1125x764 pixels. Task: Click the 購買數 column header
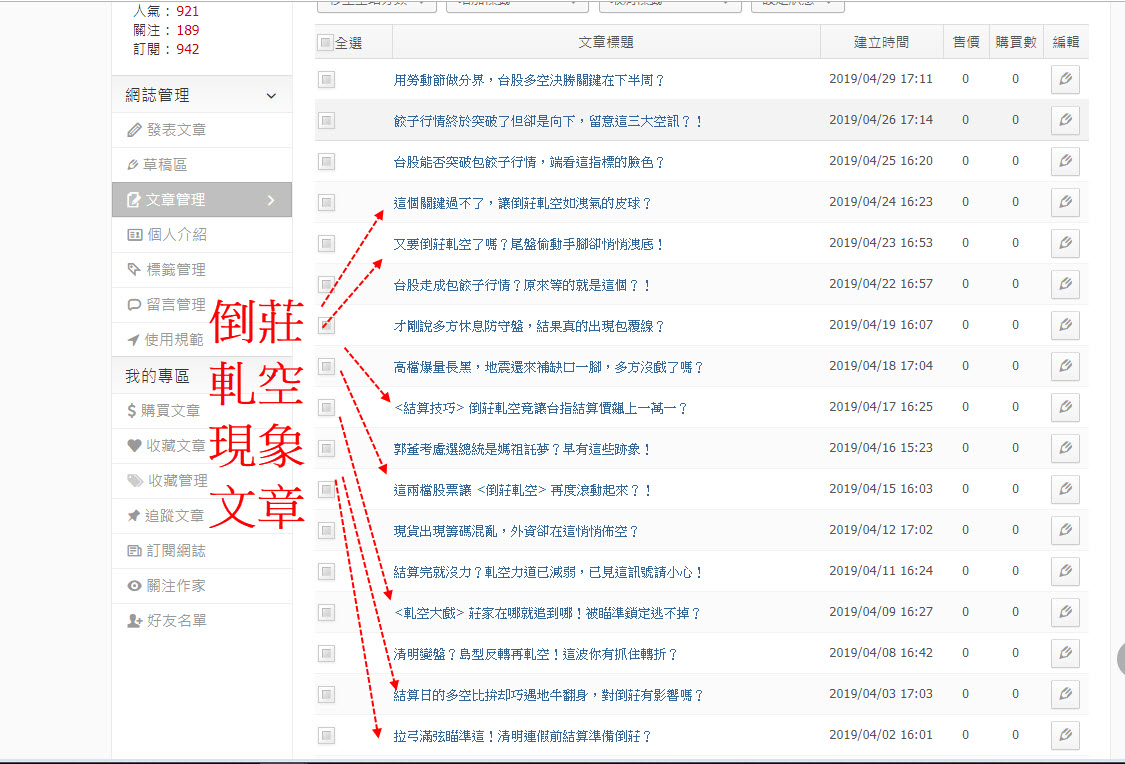click(x=1015, y=42)
